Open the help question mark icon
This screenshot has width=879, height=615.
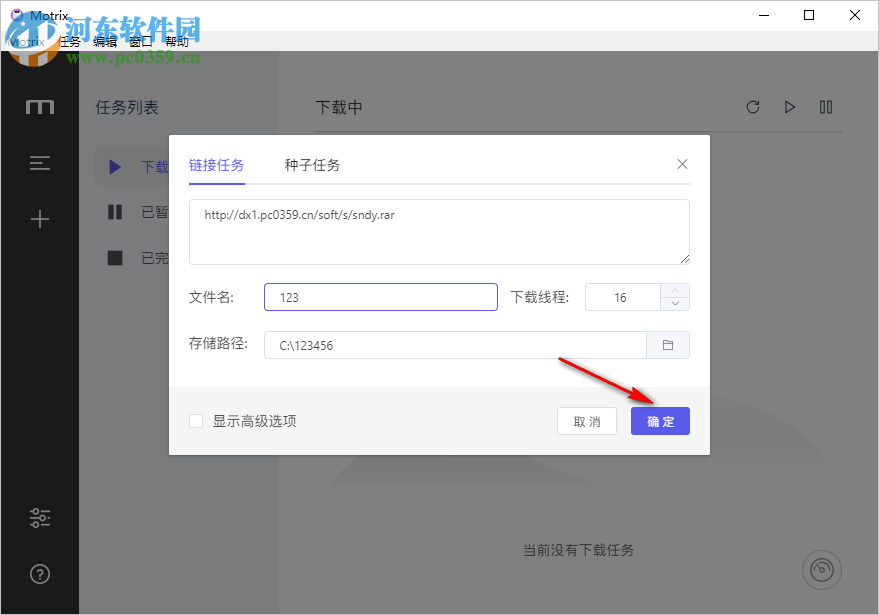click(x=40, y=574)
